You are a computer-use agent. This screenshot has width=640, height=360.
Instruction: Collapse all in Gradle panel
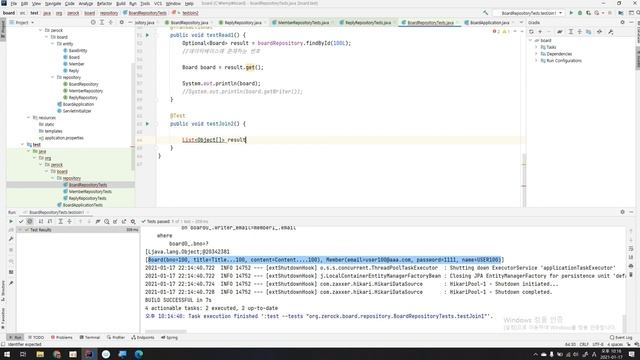580,31
